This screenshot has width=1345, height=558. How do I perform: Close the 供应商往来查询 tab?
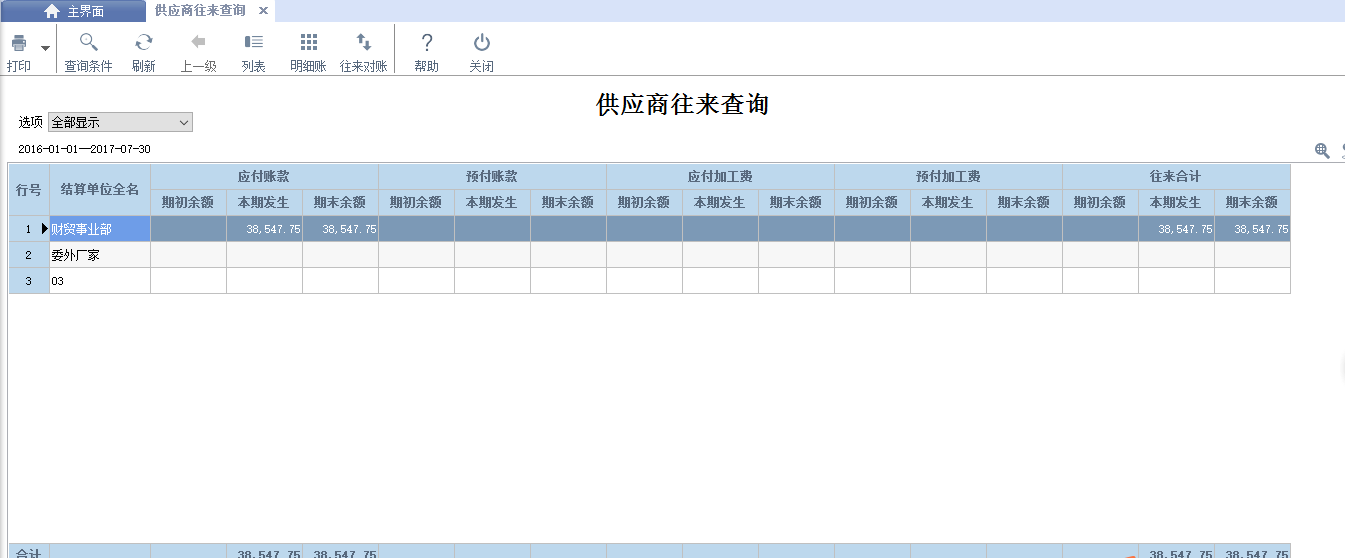pyautogui.click(x=263, y=11)
